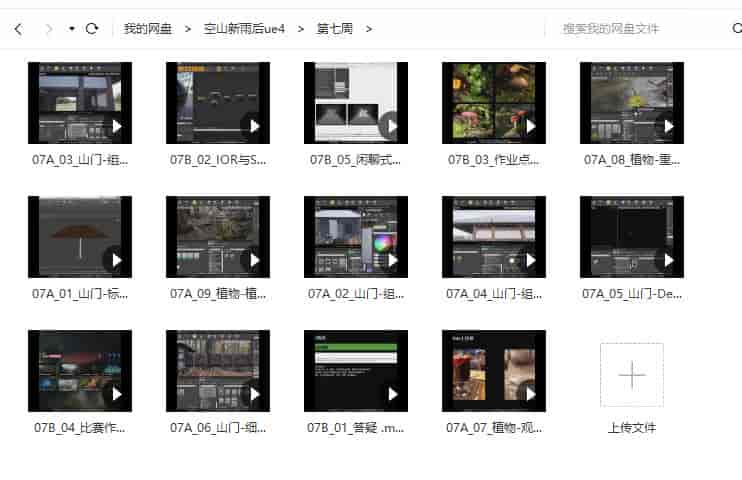Viewport: 742px width, 480px height.
Task: Click the 上传文件 label
Action: (632, 427)
